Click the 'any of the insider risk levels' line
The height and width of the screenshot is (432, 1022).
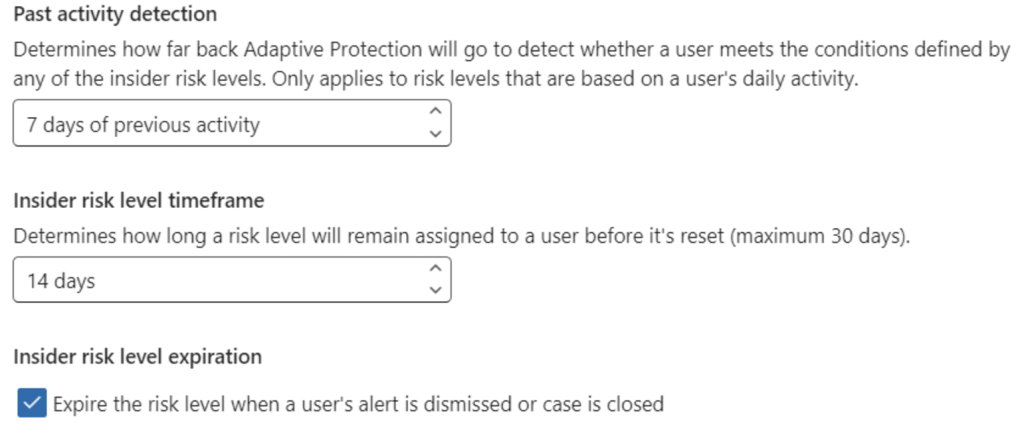[x=435, y=81]
